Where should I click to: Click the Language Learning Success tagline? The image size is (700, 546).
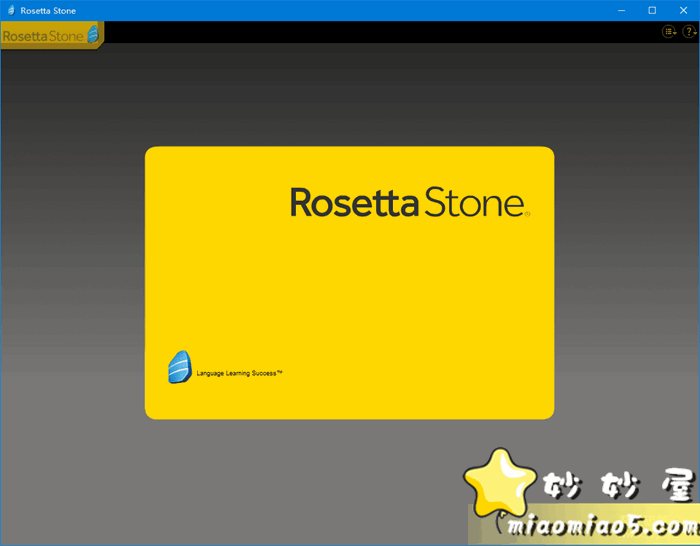click(x=239, y=373)
